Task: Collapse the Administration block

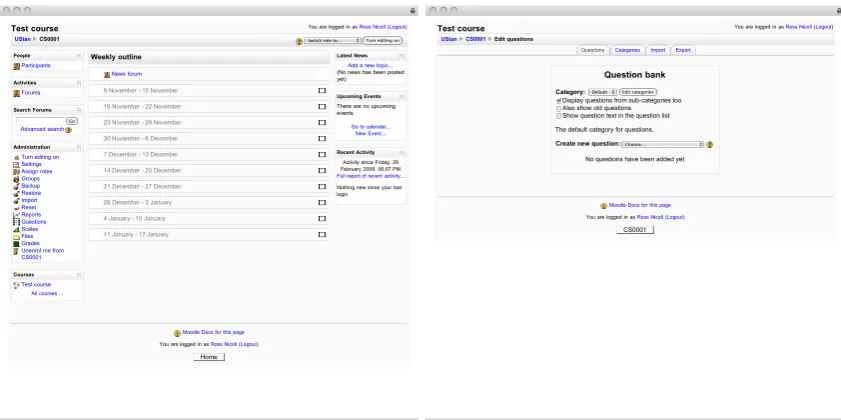Action: point(79,147)
